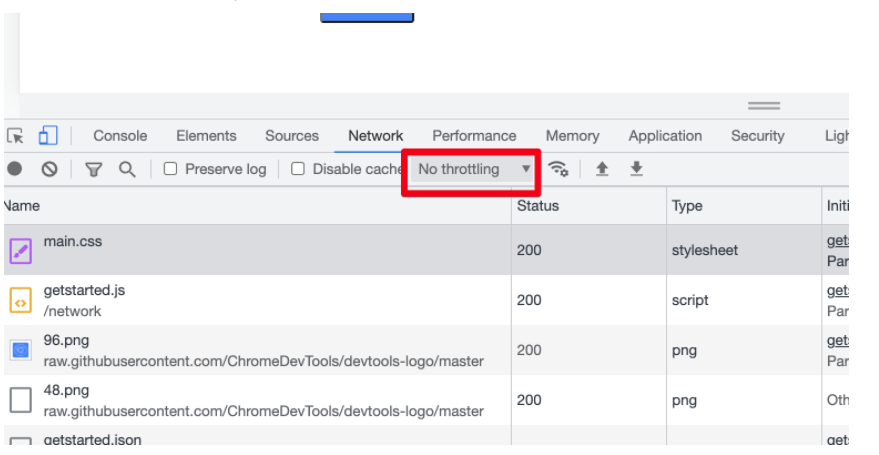Open the Application tab
The width and height of the screenshot is (879, 455).
click(x=665, y=136)
